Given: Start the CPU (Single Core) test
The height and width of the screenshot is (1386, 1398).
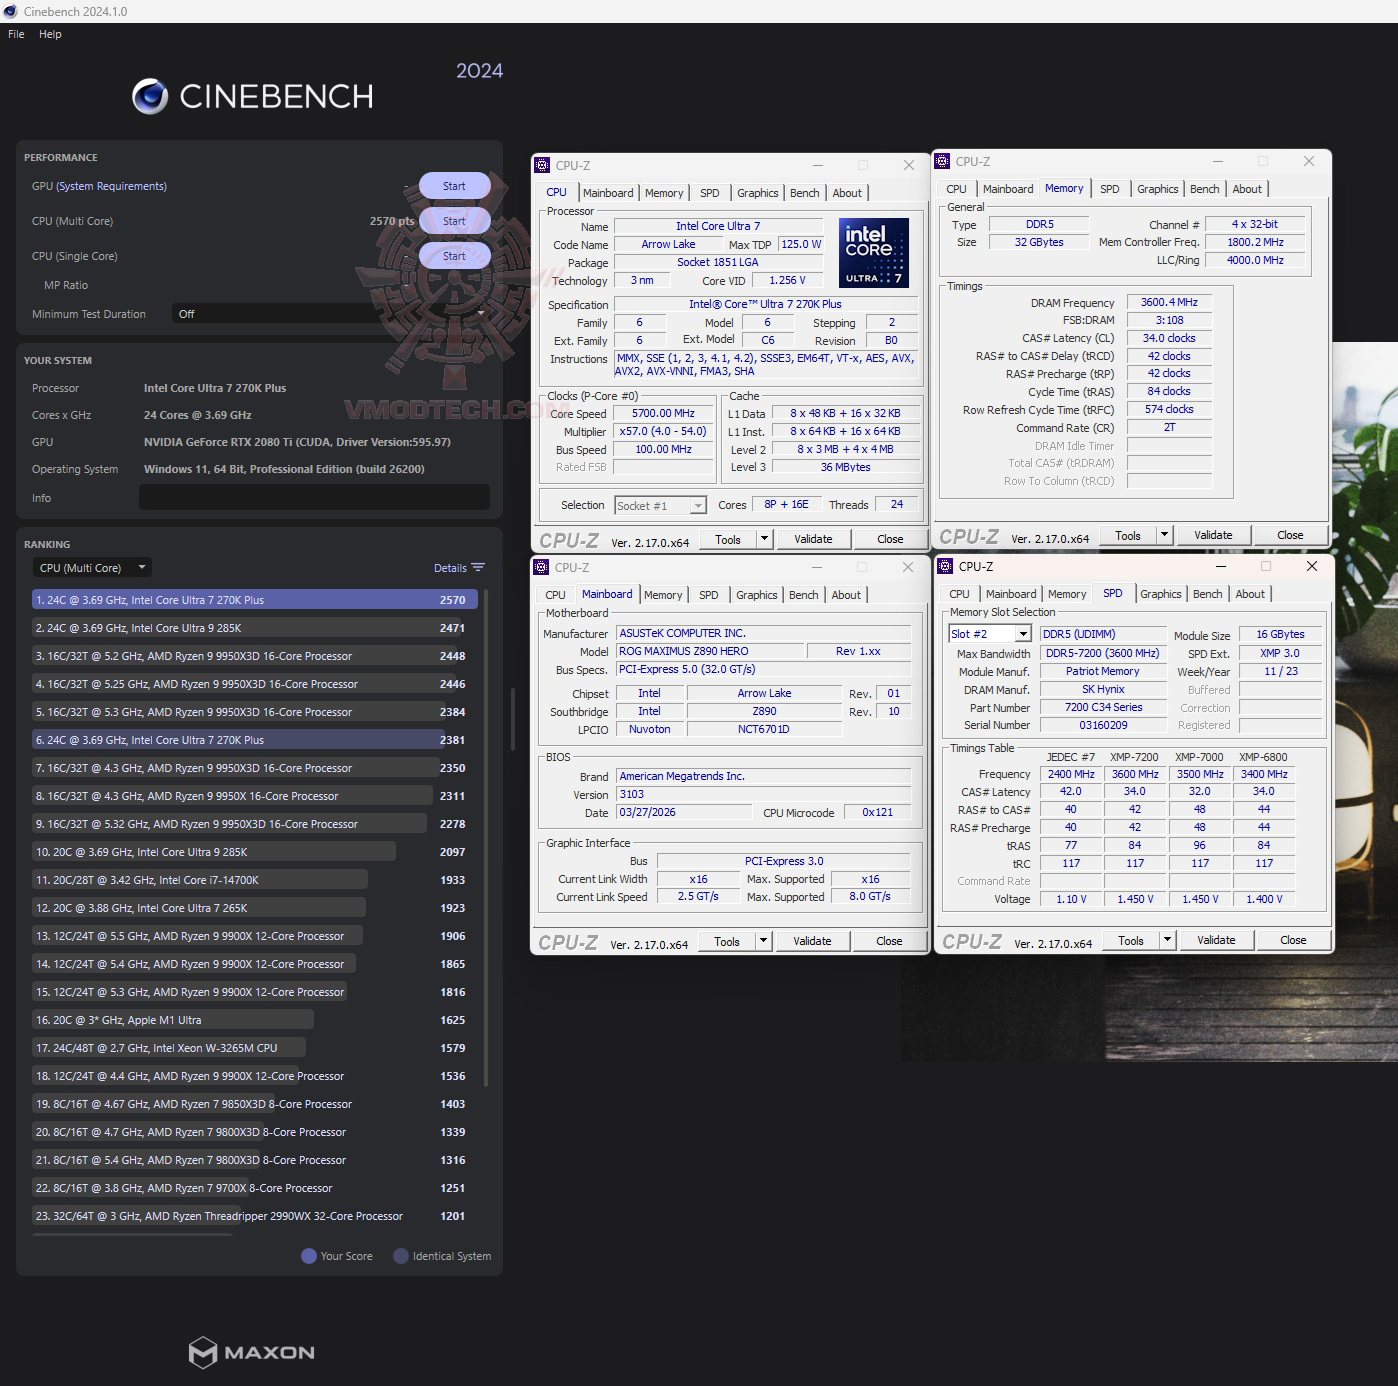Looking at the screenshot, I should (454, 256).
